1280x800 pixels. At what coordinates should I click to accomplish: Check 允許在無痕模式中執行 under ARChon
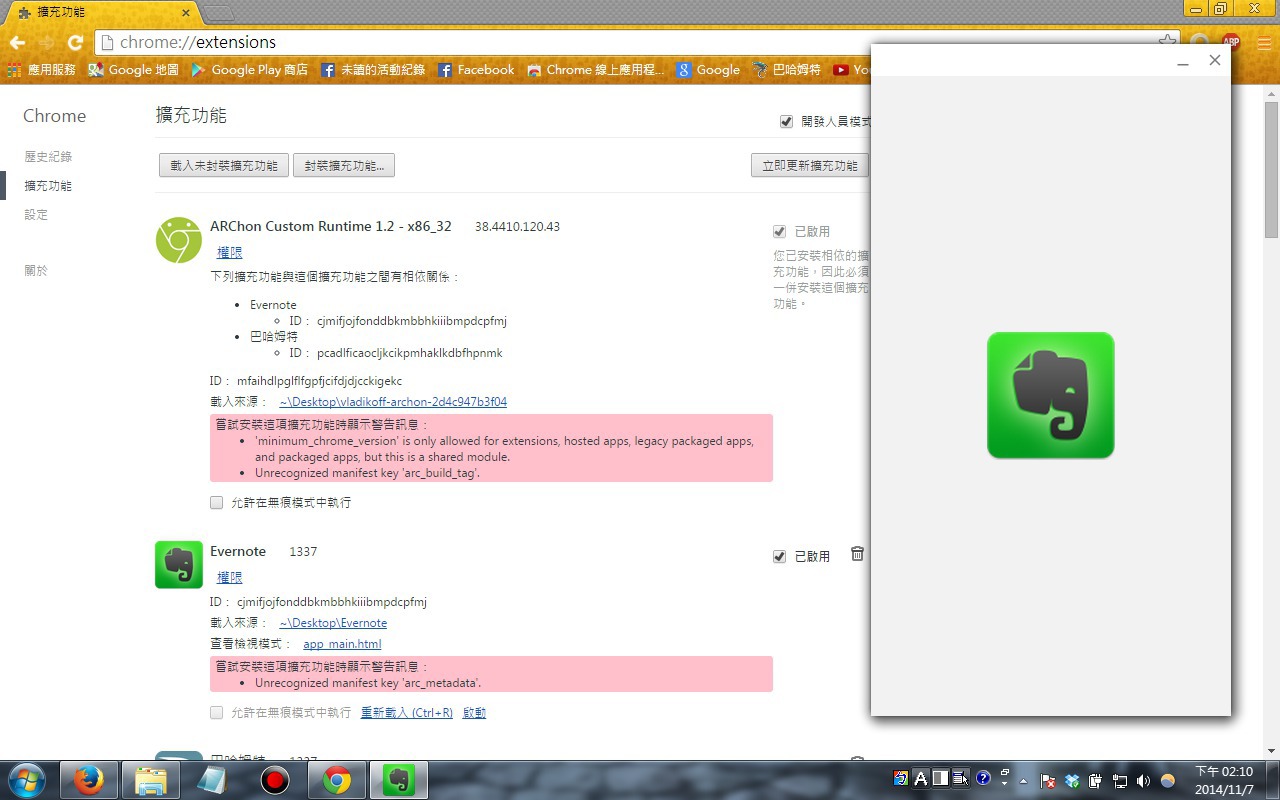216,502
